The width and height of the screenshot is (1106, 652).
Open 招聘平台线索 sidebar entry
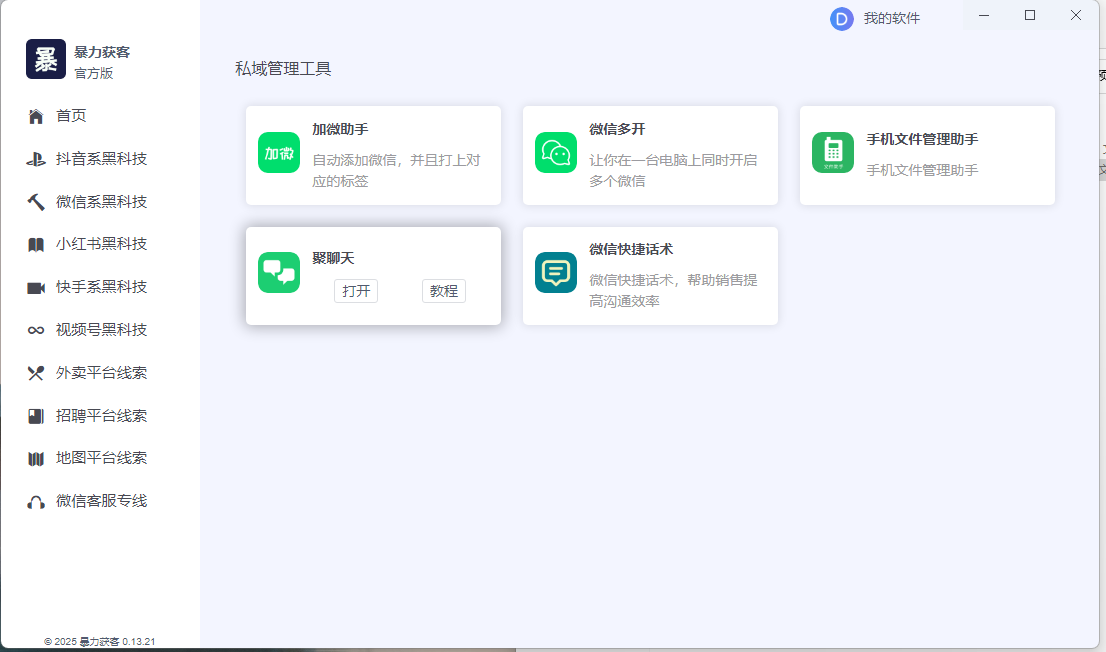point(101,416)
